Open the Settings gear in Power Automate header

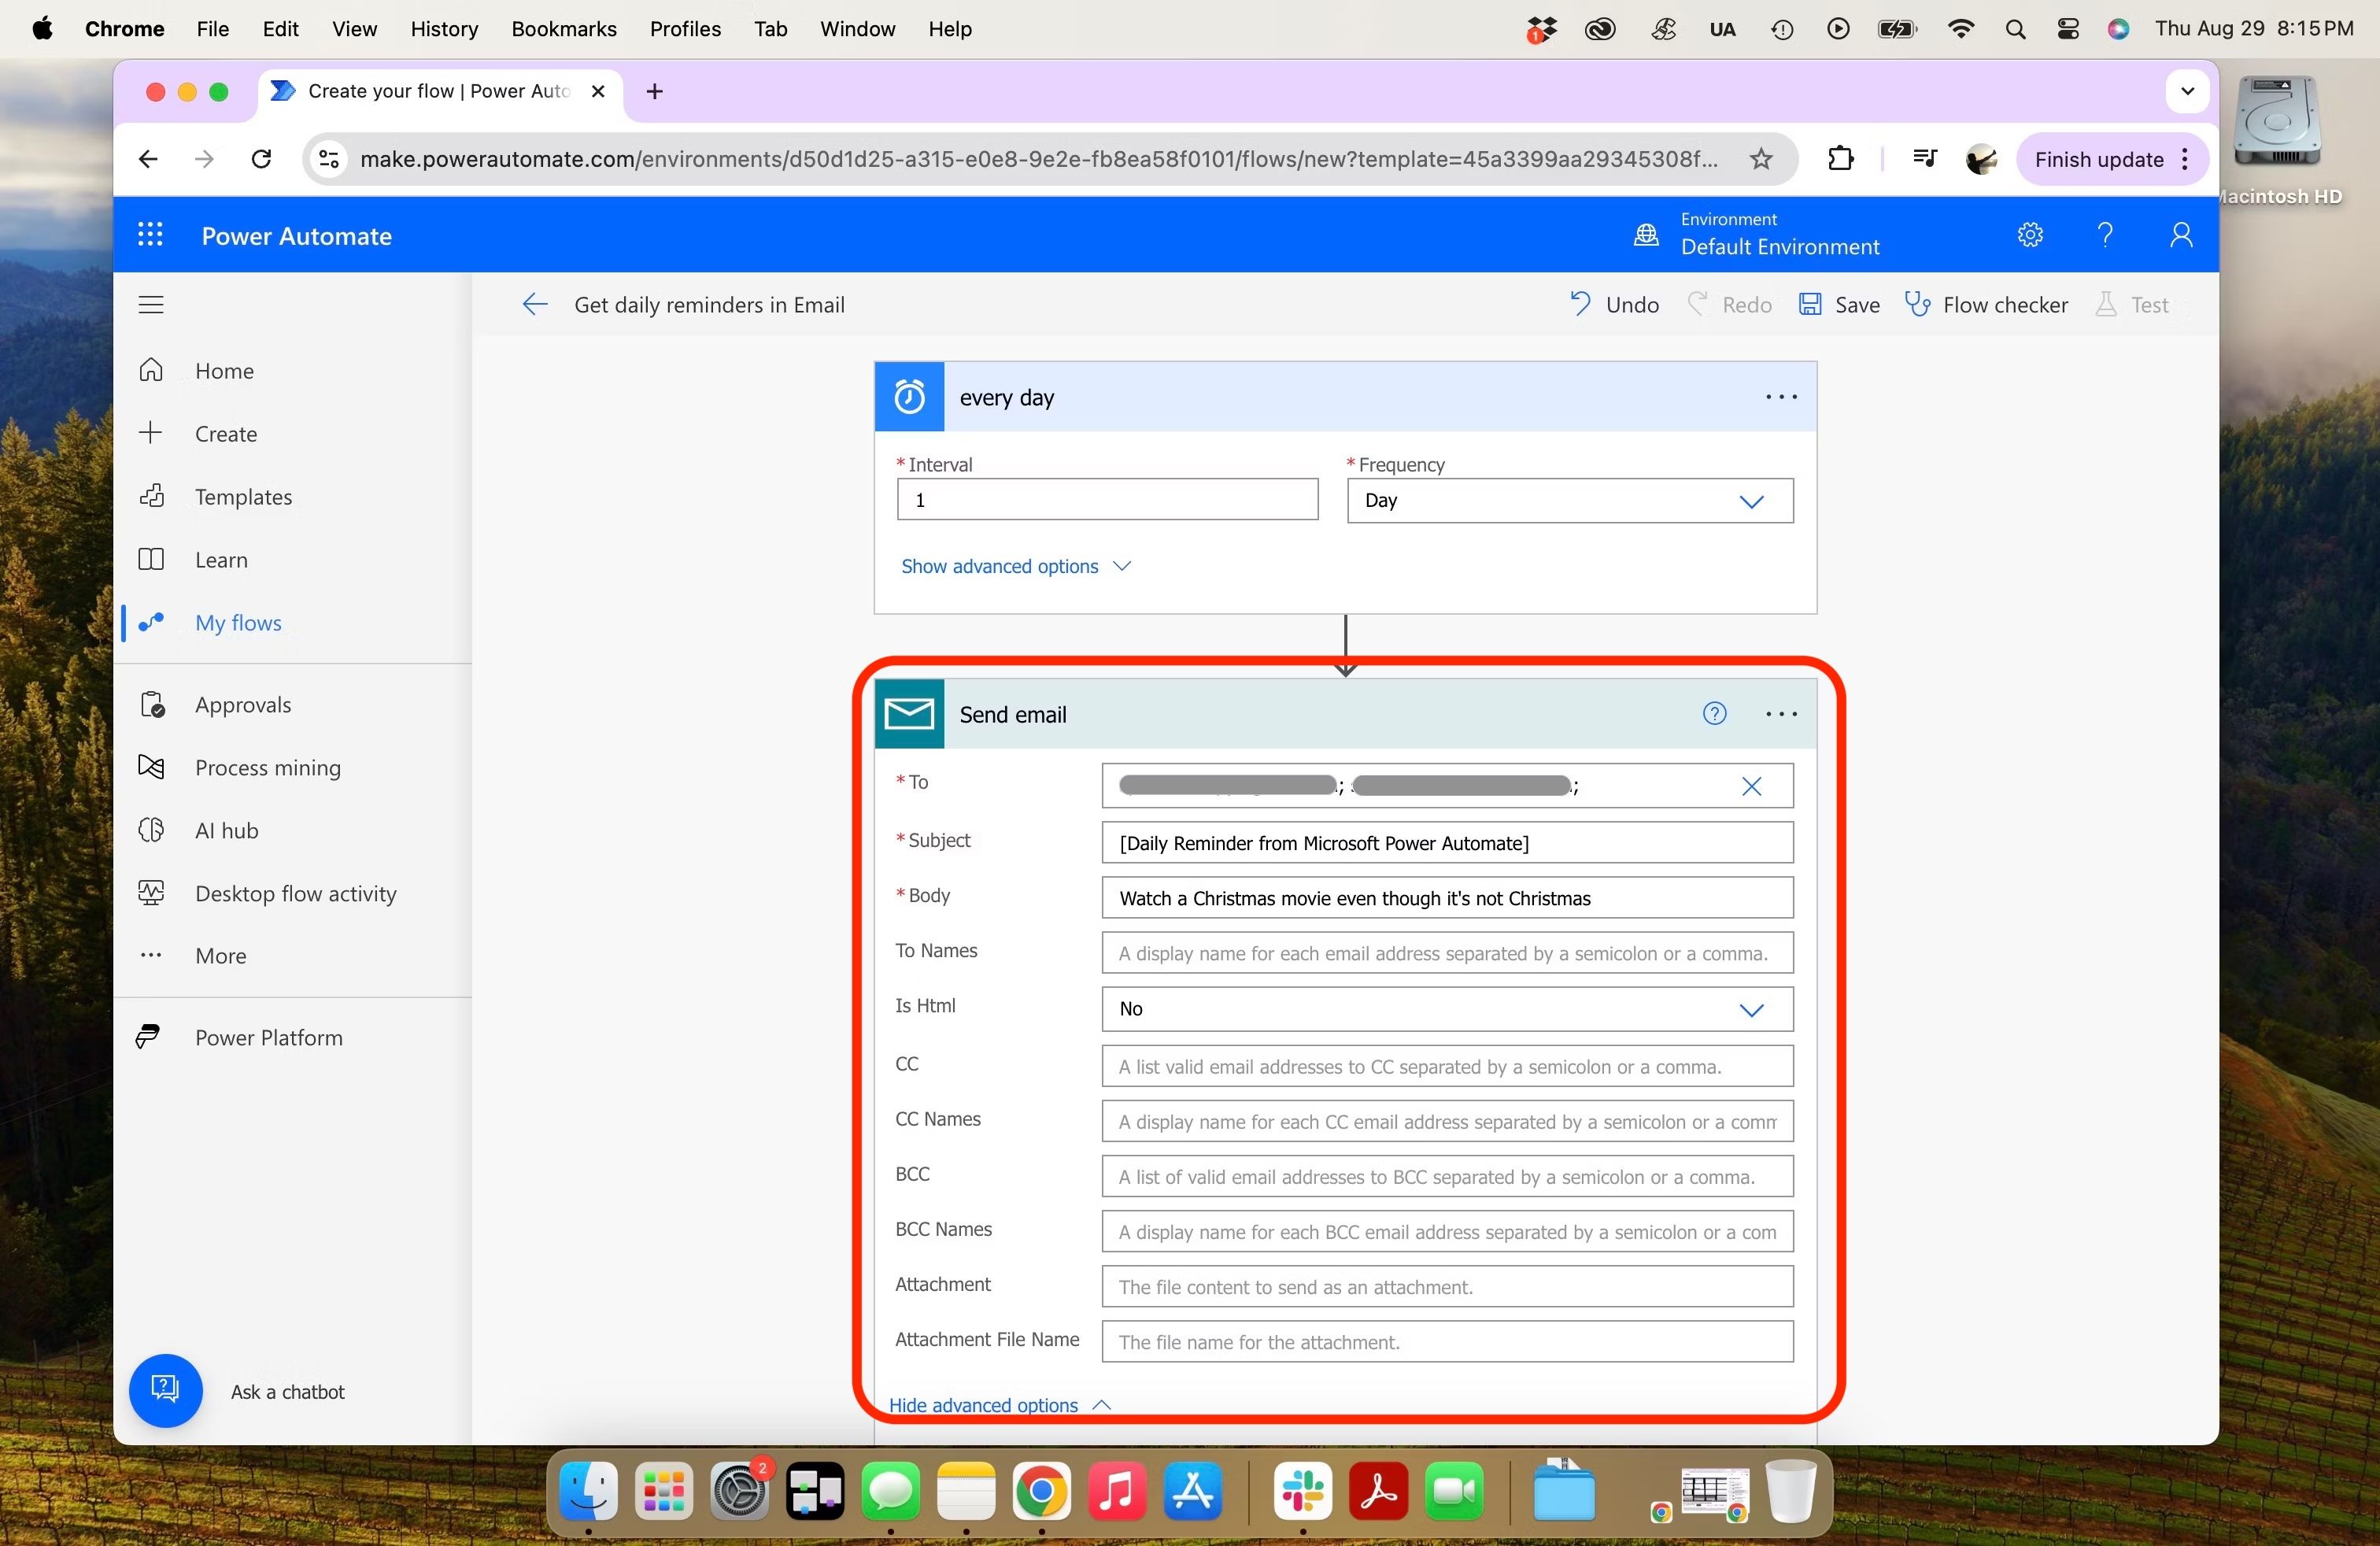coord(2030,235)
